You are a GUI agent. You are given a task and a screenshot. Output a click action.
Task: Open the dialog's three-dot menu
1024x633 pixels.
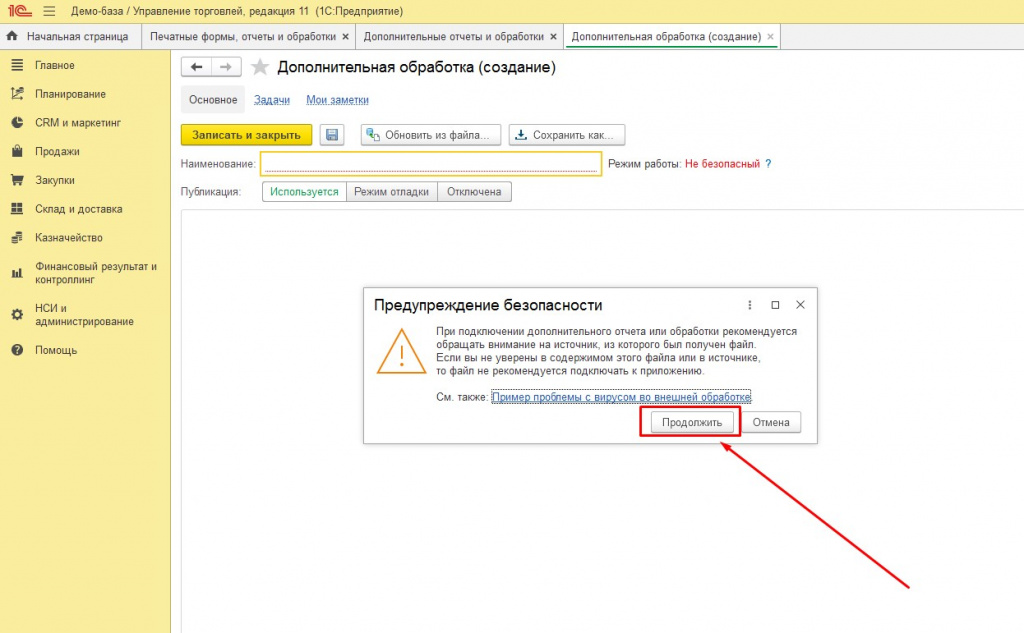tap(750, 305)
